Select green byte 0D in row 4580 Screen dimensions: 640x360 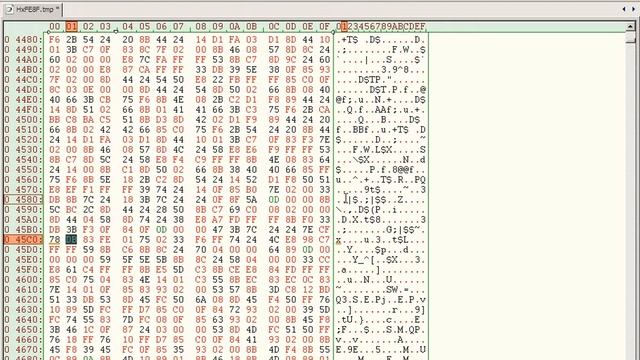click(274, 200)
